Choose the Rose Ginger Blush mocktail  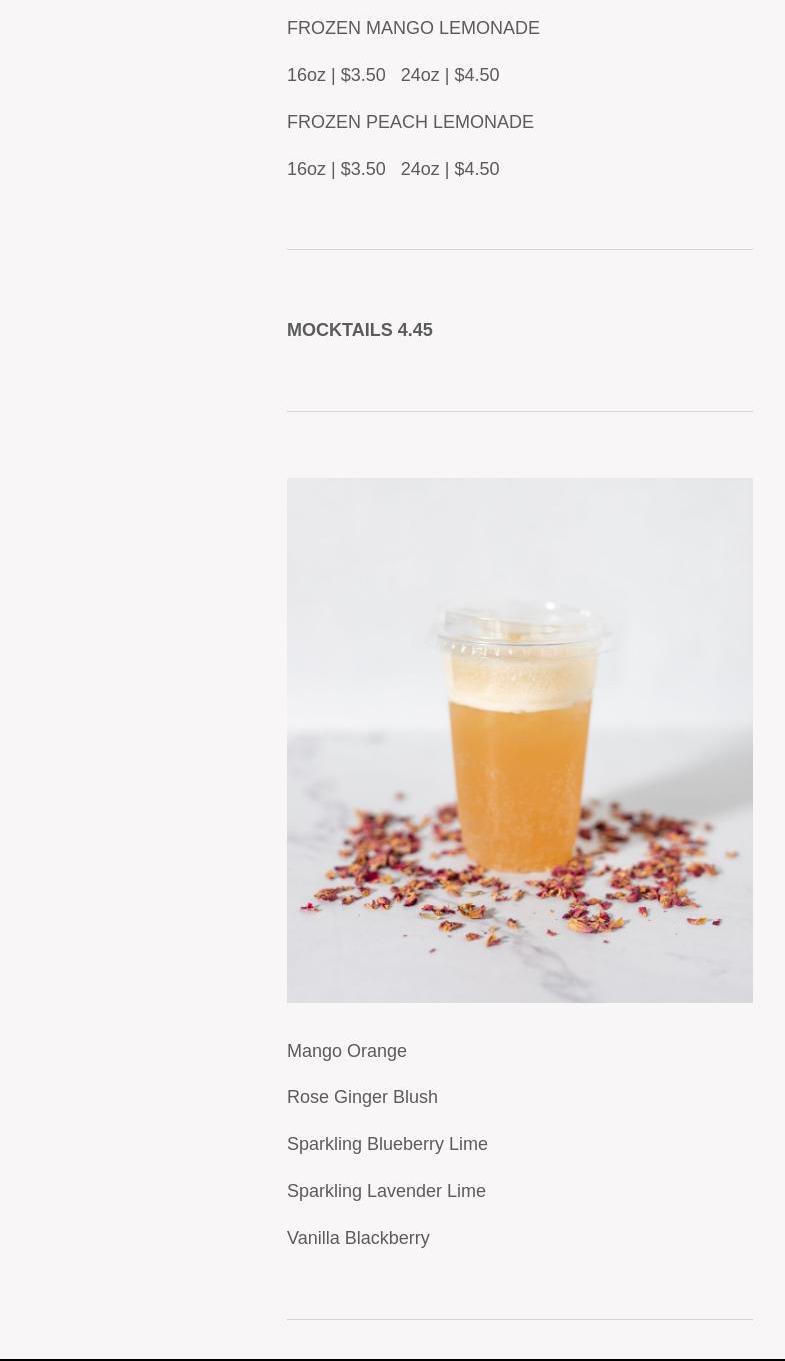click(x=362, y=1097)
